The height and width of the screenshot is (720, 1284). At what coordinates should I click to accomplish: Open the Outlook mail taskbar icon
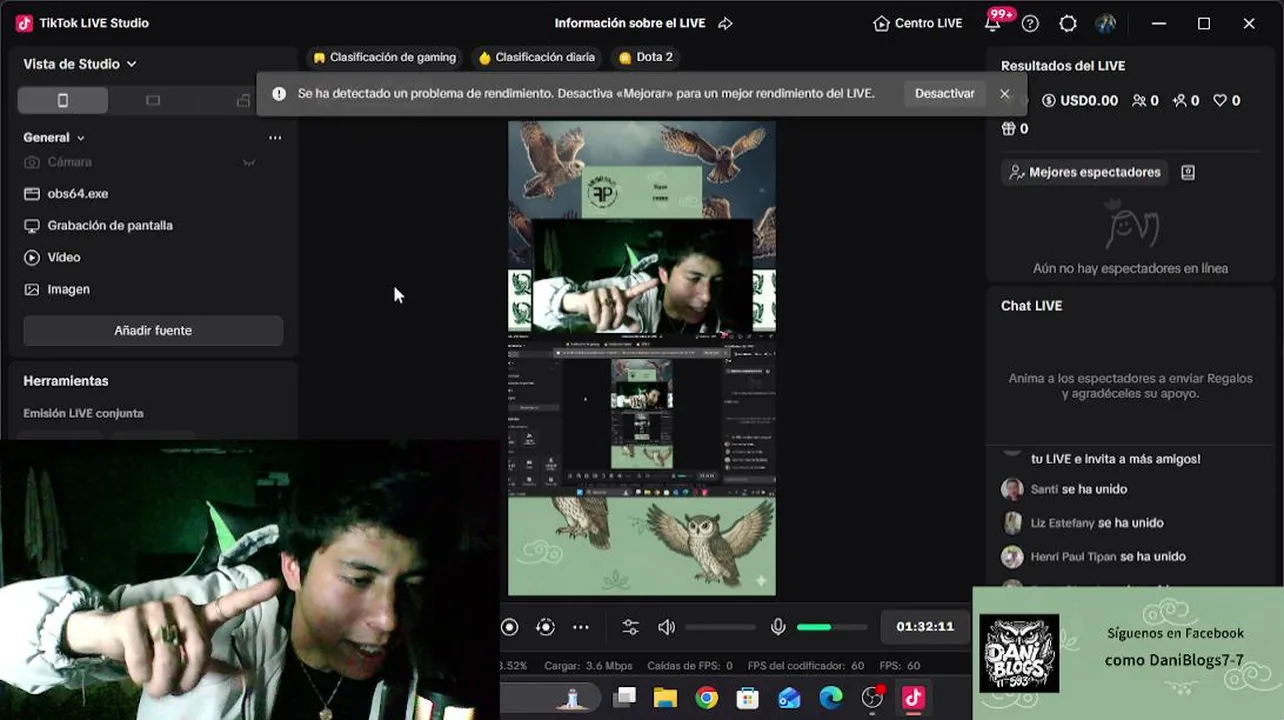click(790, 698)
